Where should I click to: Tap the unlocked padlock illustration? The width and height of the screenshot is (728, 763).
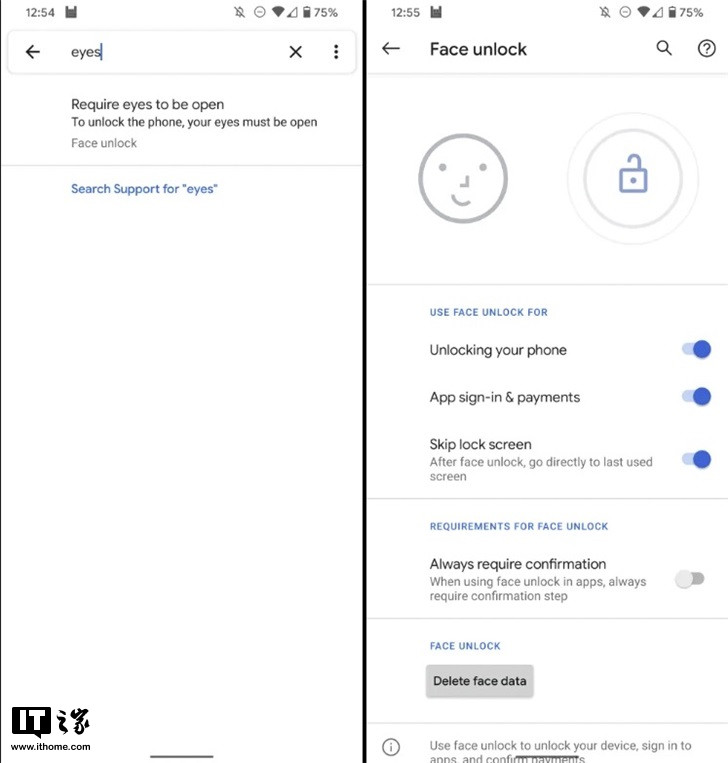coord(633,179)
